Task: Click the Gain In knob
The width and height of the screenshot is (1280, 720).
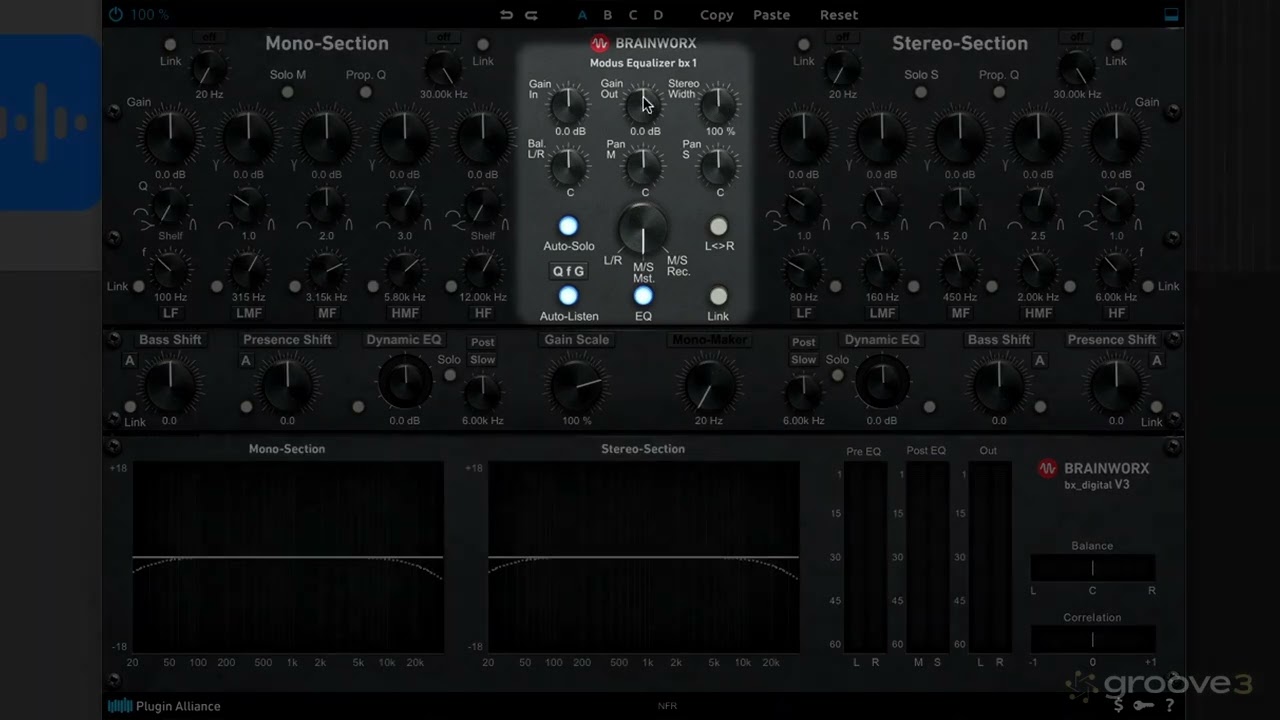Action: [x=570, y=104]
